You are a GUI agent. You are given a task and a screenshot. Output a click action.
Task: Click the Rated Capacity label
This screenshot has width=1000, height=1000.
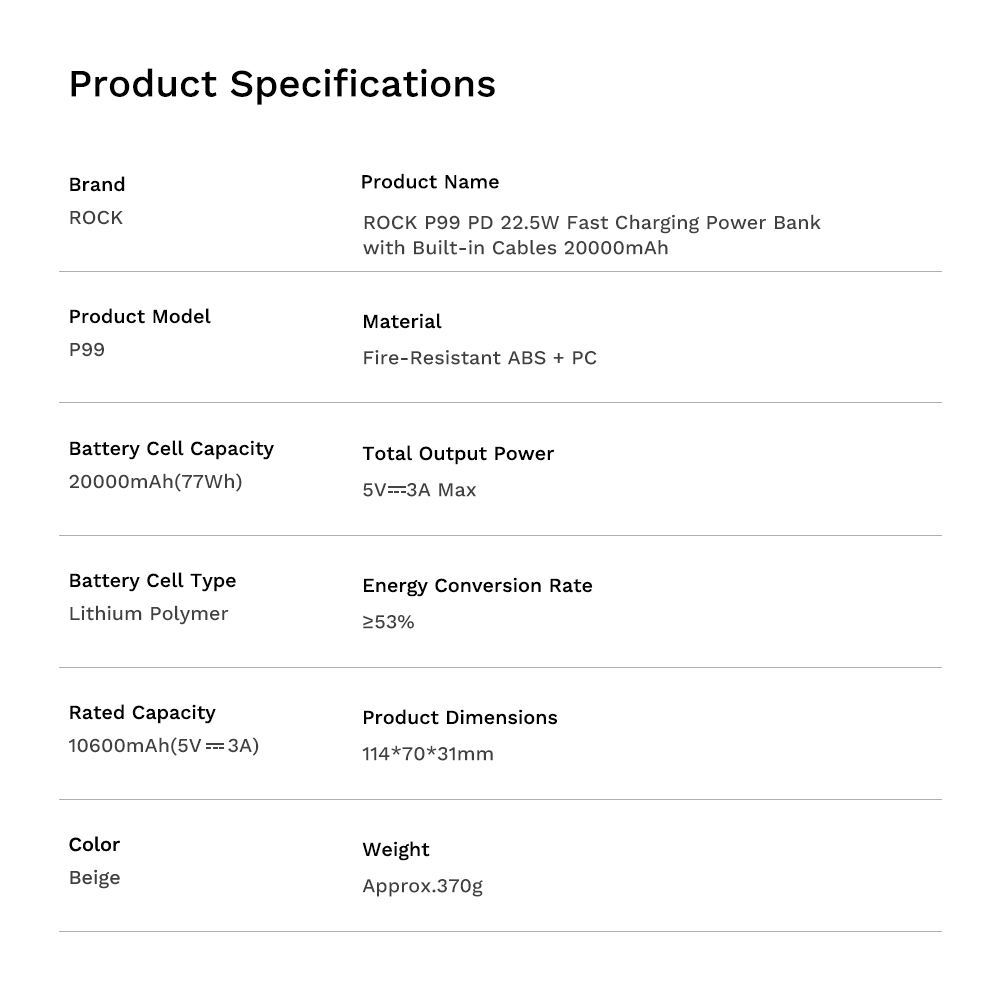[x=142, y=712]
